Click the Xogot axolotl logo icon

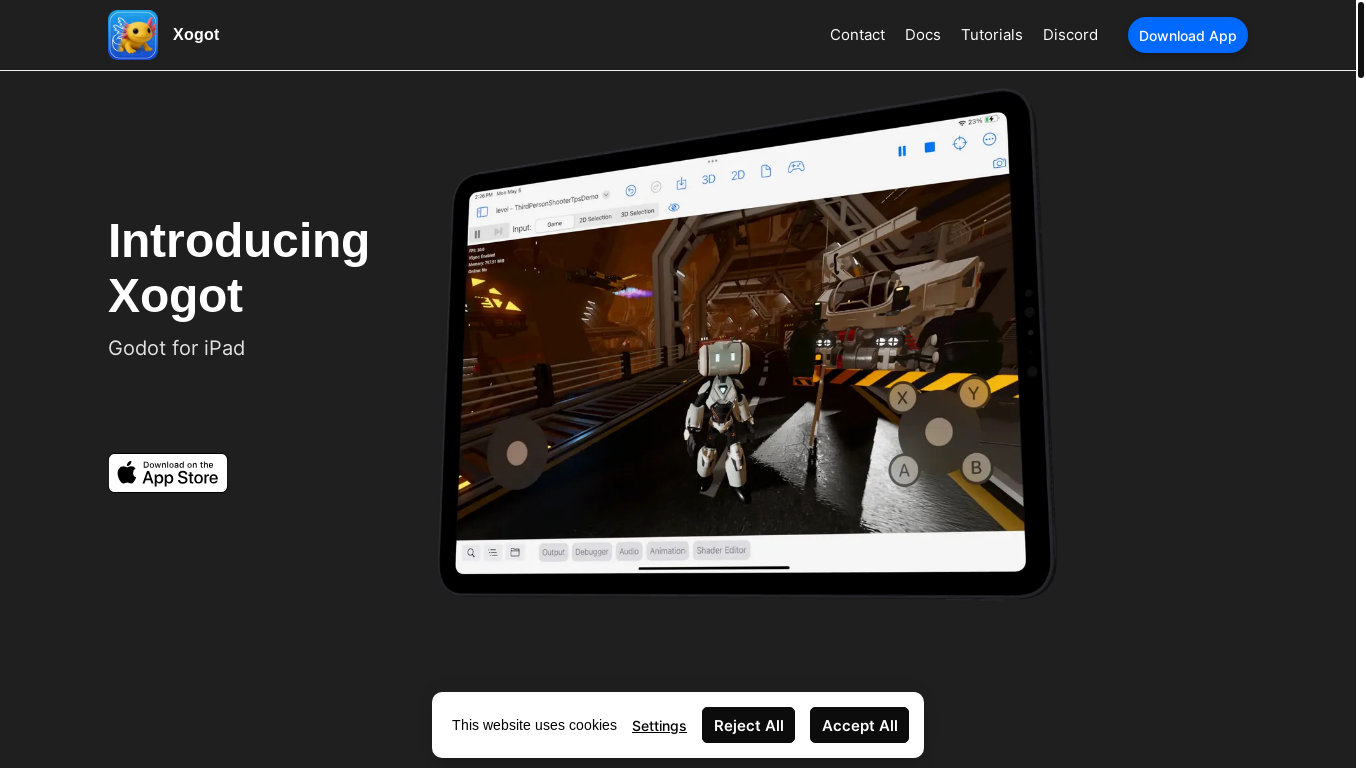click(x=133, y=35)
